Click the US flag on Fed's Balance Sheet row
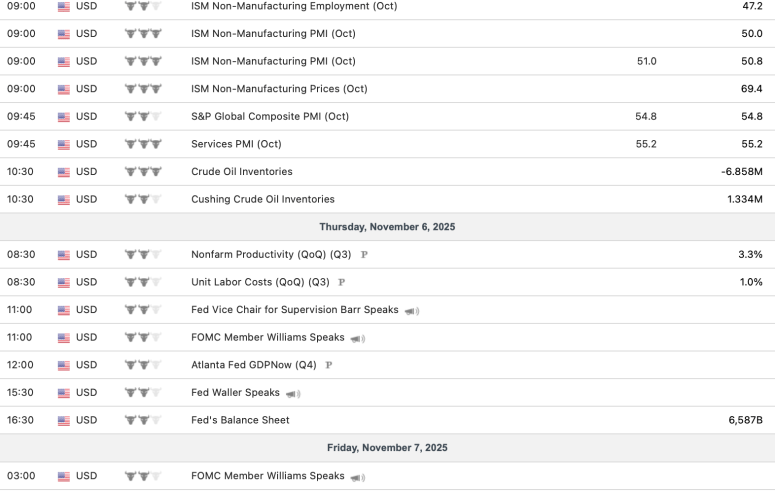Viewport: 775px width, 493px height. pos(64,420)
